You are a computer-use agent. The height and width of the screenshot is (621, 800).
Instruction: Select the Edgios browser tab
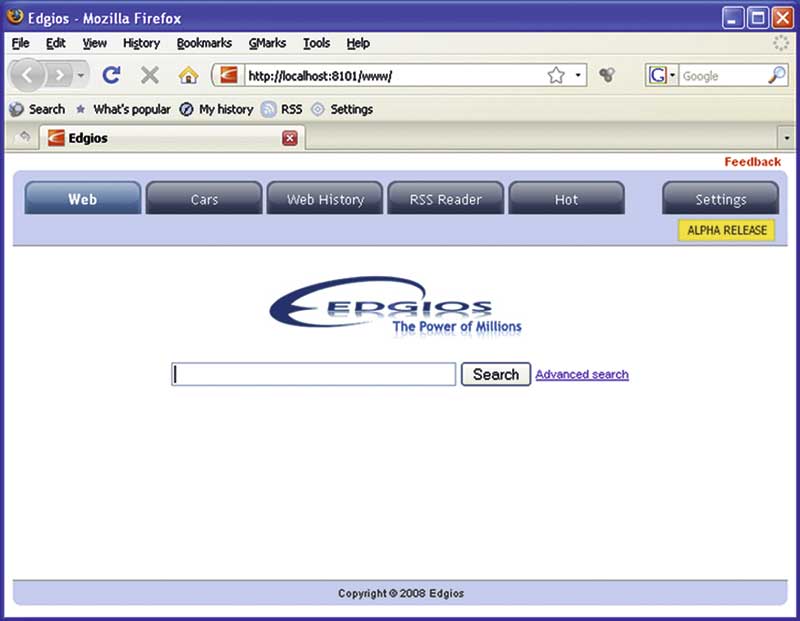coord(172,138)
